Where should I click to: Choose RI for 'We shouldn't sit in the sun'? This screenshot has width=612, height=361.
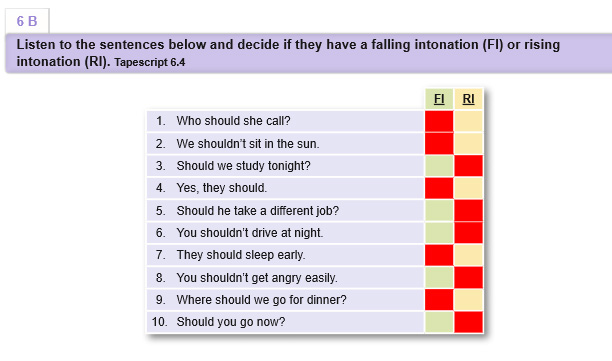[x=468, y=144]
